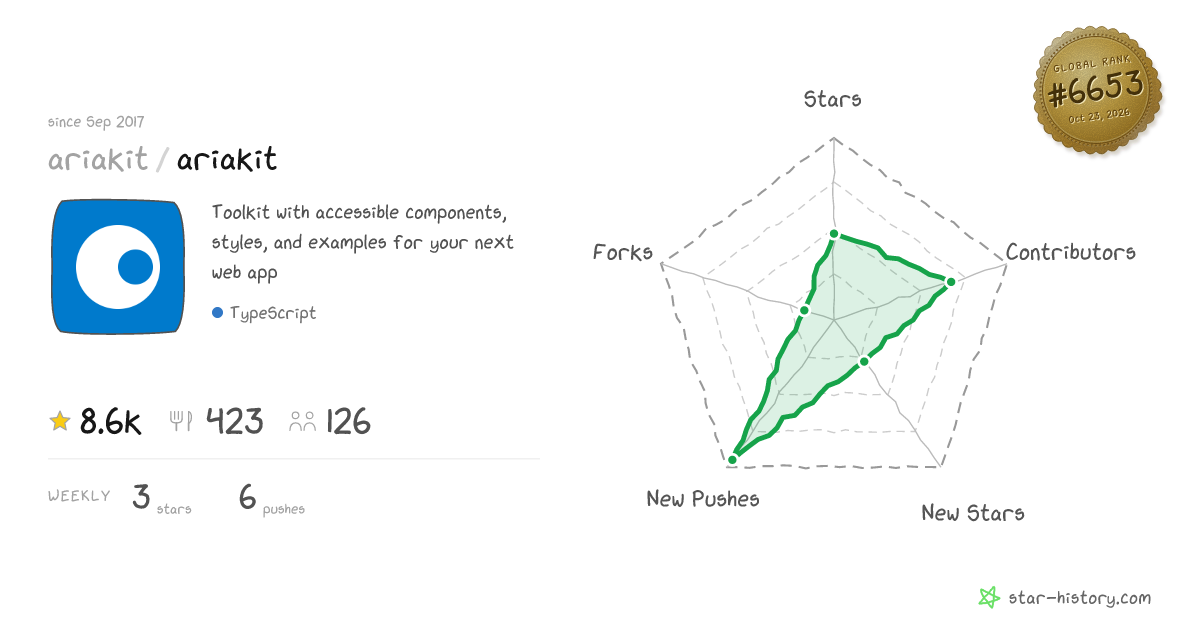Select the Contributors axis label

click(x=1071, y=252)
